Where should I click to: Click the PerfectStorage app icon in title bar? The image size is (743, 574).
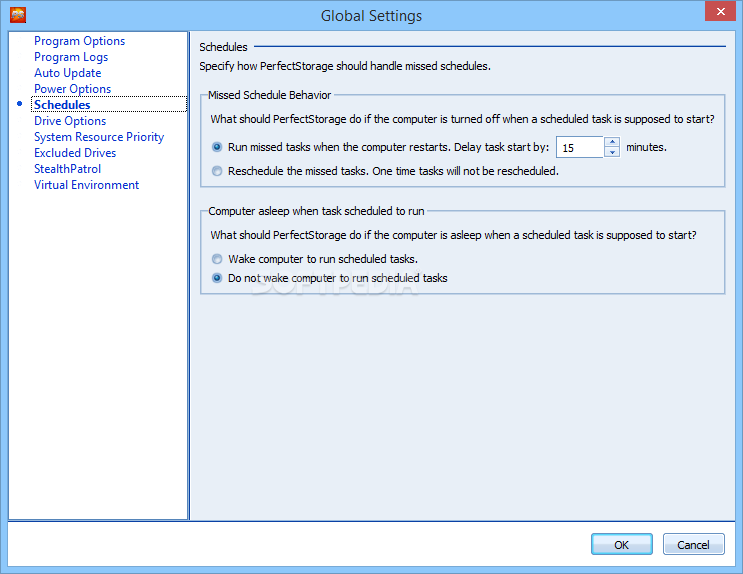click(18, 15)
